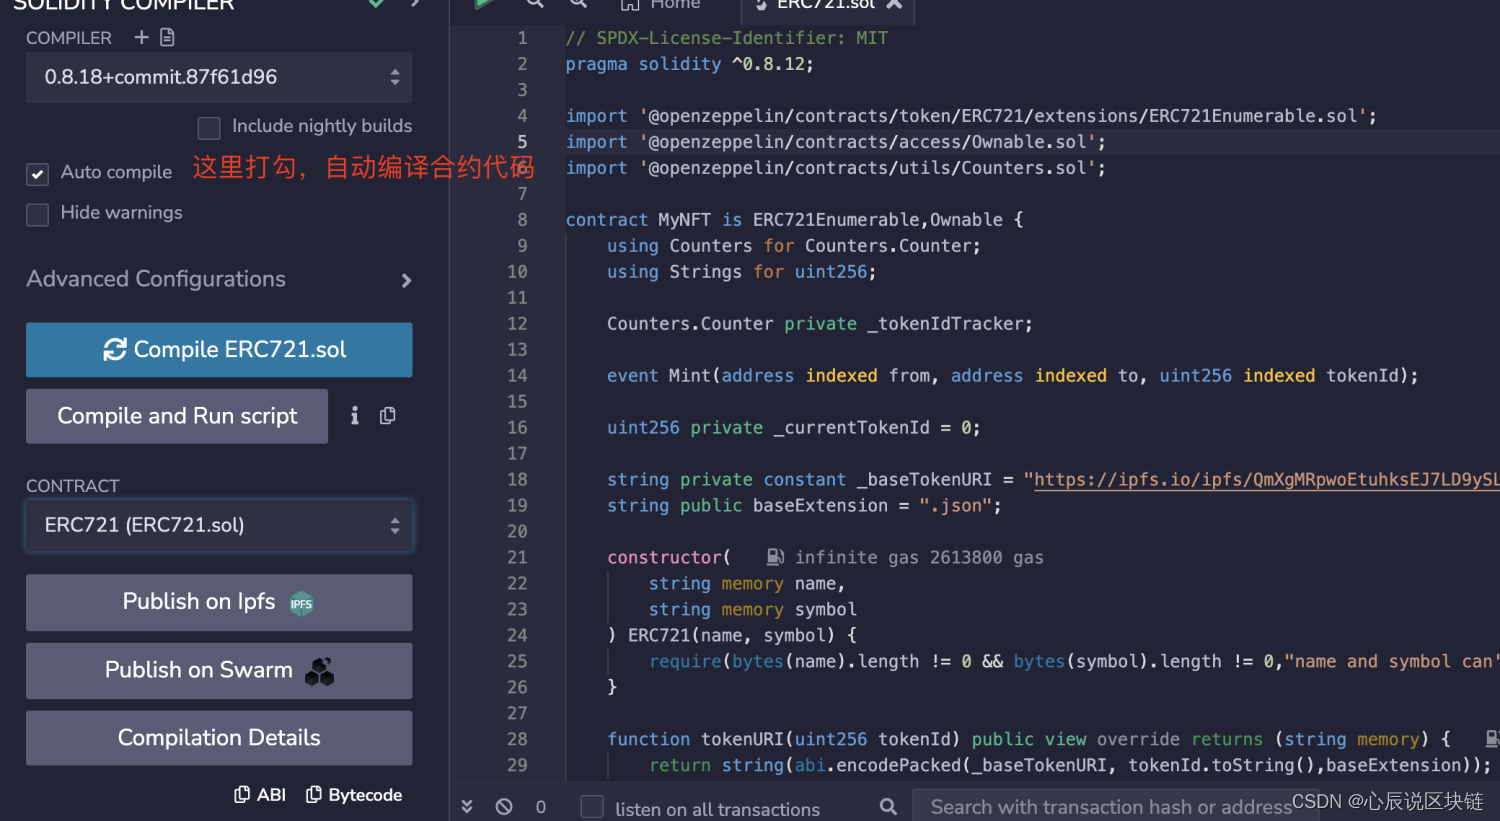Image resolution: width=1500 pixels, height=821 pixels.
Task: Click the green play icon to run script
Action: click(484, 4)
